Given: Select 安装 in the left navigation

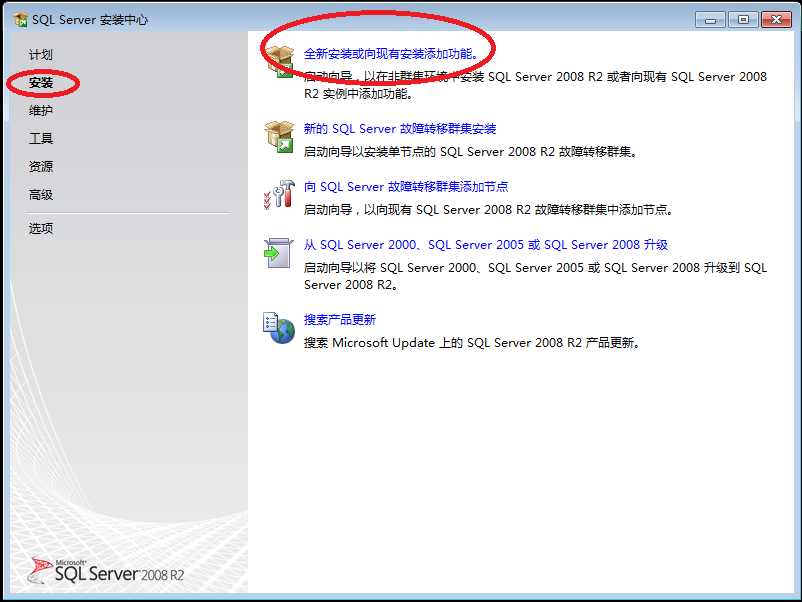Looking at the screenshot, I should click(41, 82).
